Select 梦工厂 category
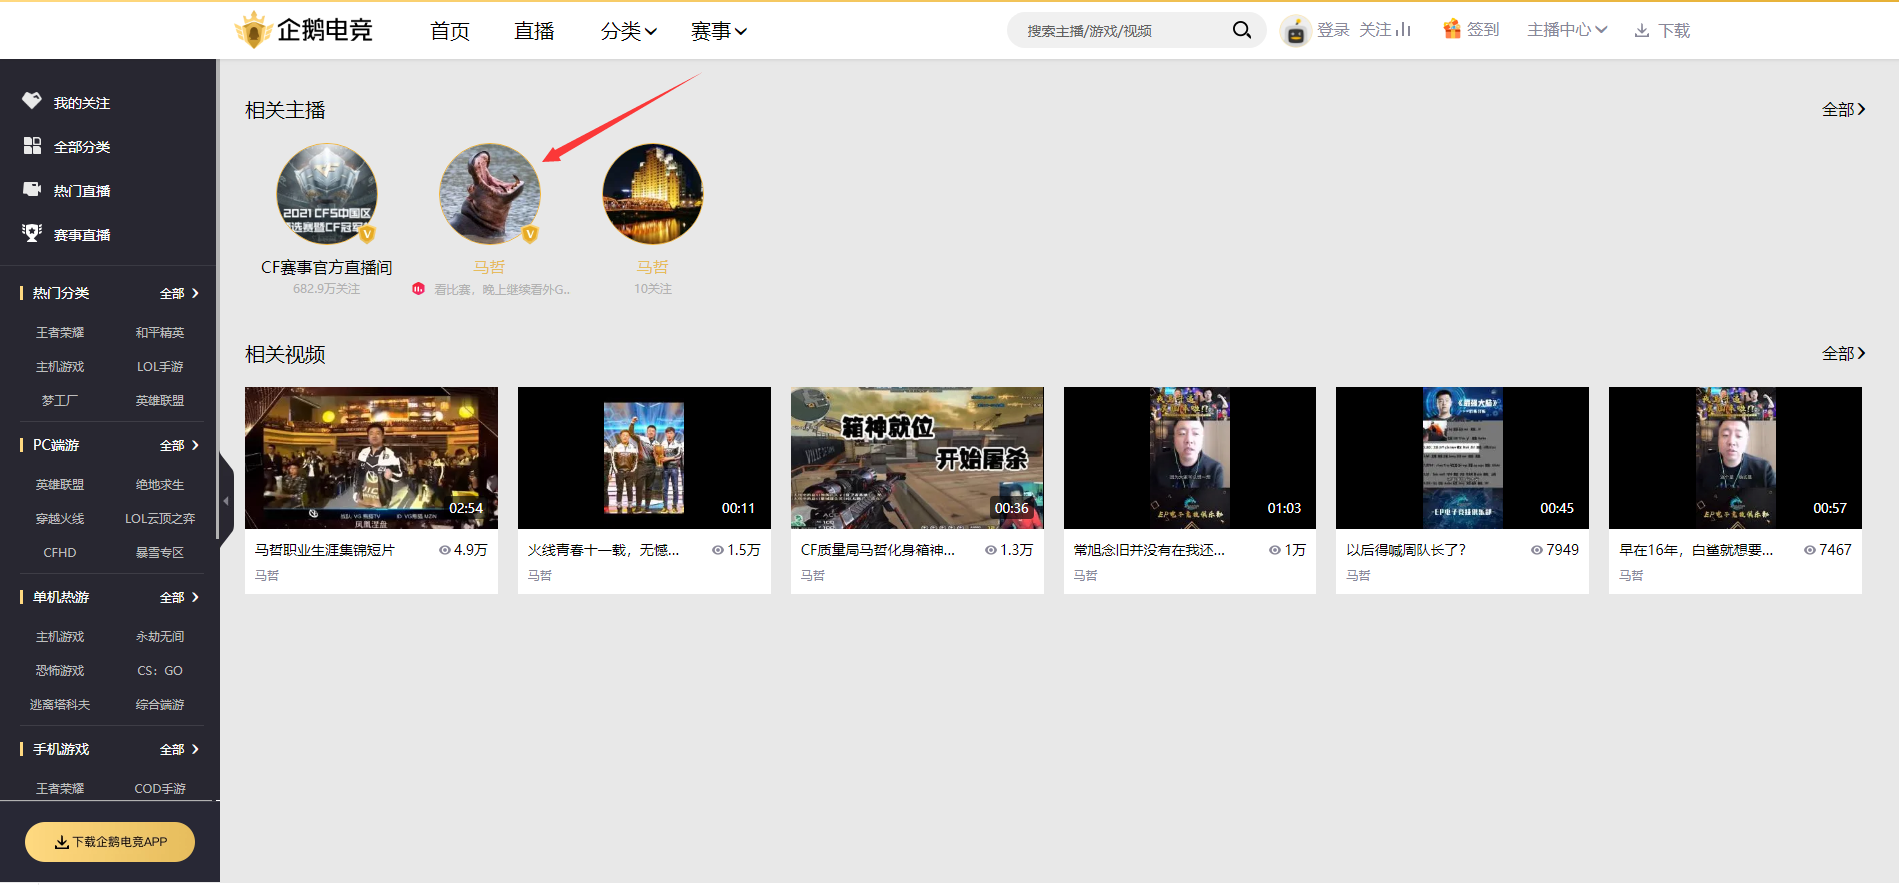The image size is (1899, 885). pos(60,401)
